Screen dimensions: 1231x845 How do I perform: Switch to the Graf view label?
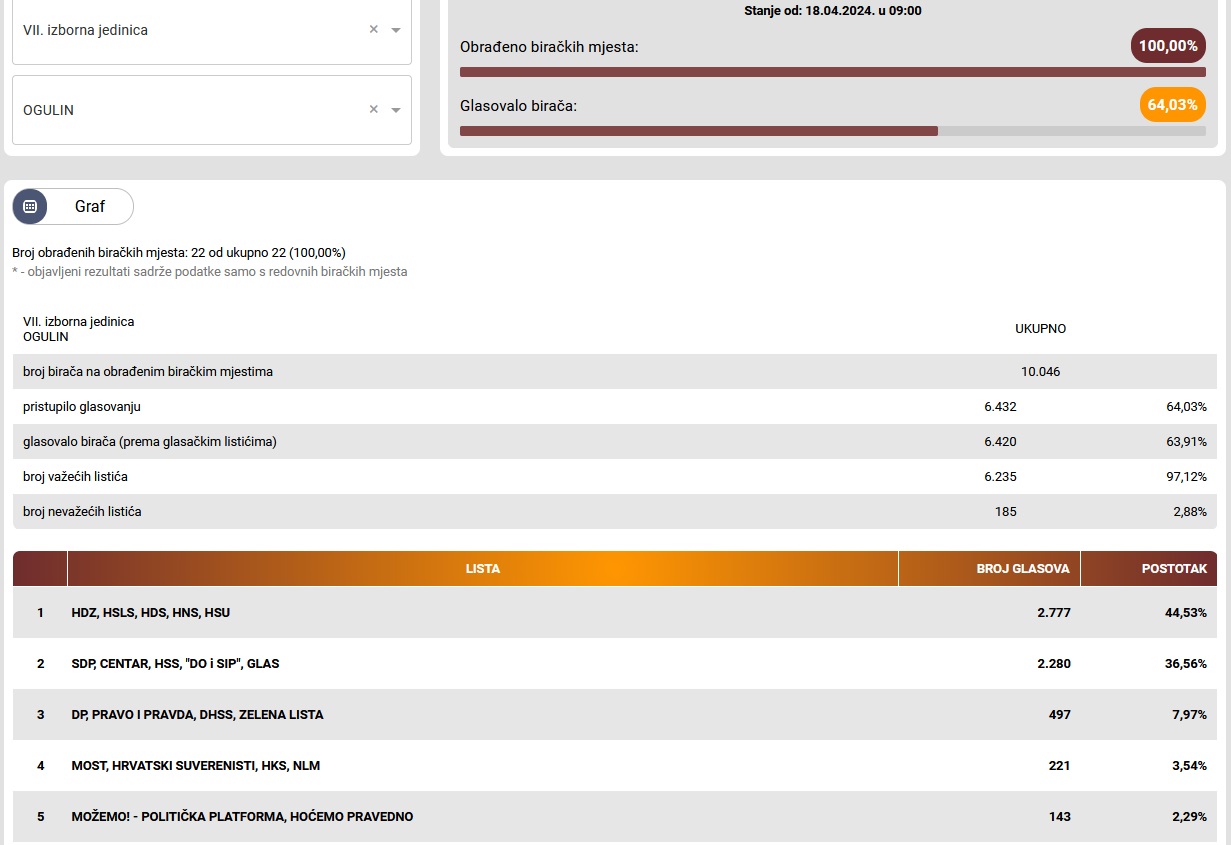(x=90, y=206)
